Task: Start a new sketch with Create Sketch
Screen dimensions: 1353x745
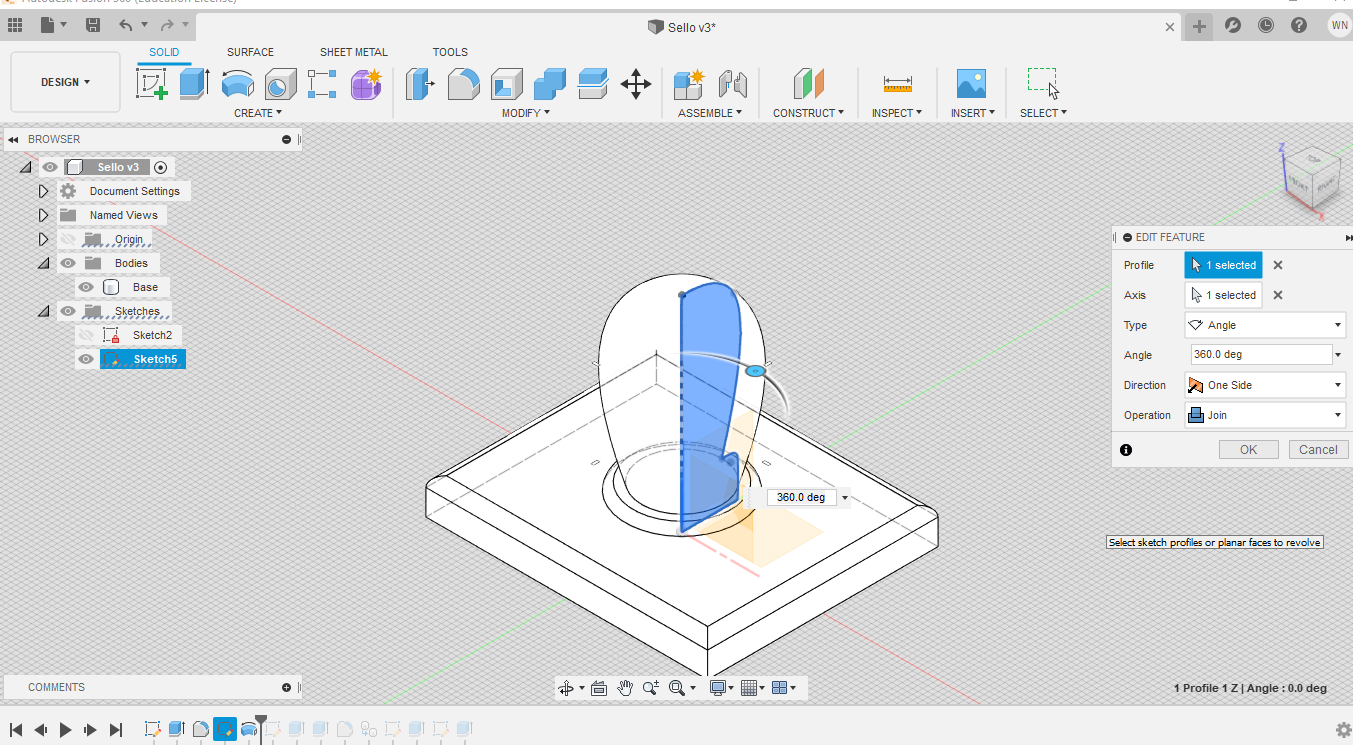Action: [152, 83]
